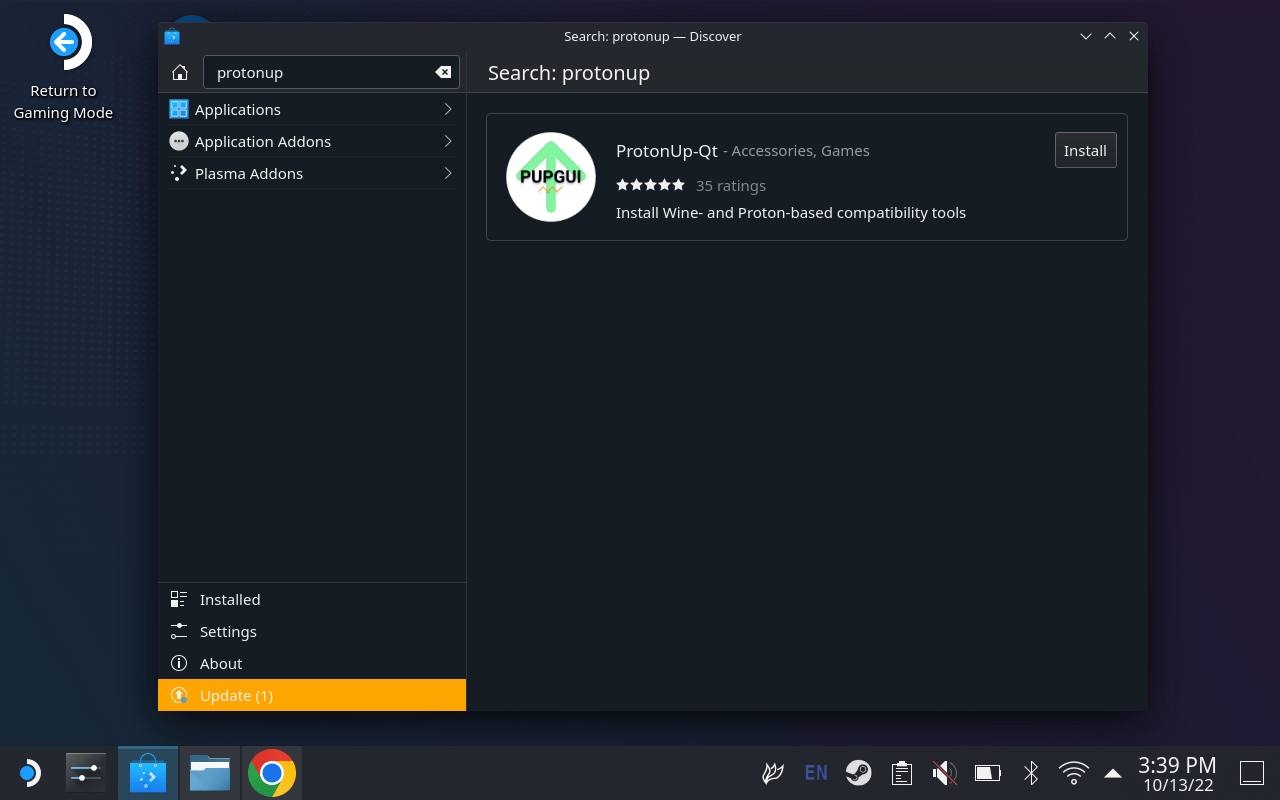Click the ProtonUp-Qt description text

pyautogui.click(x=791, y=212)
